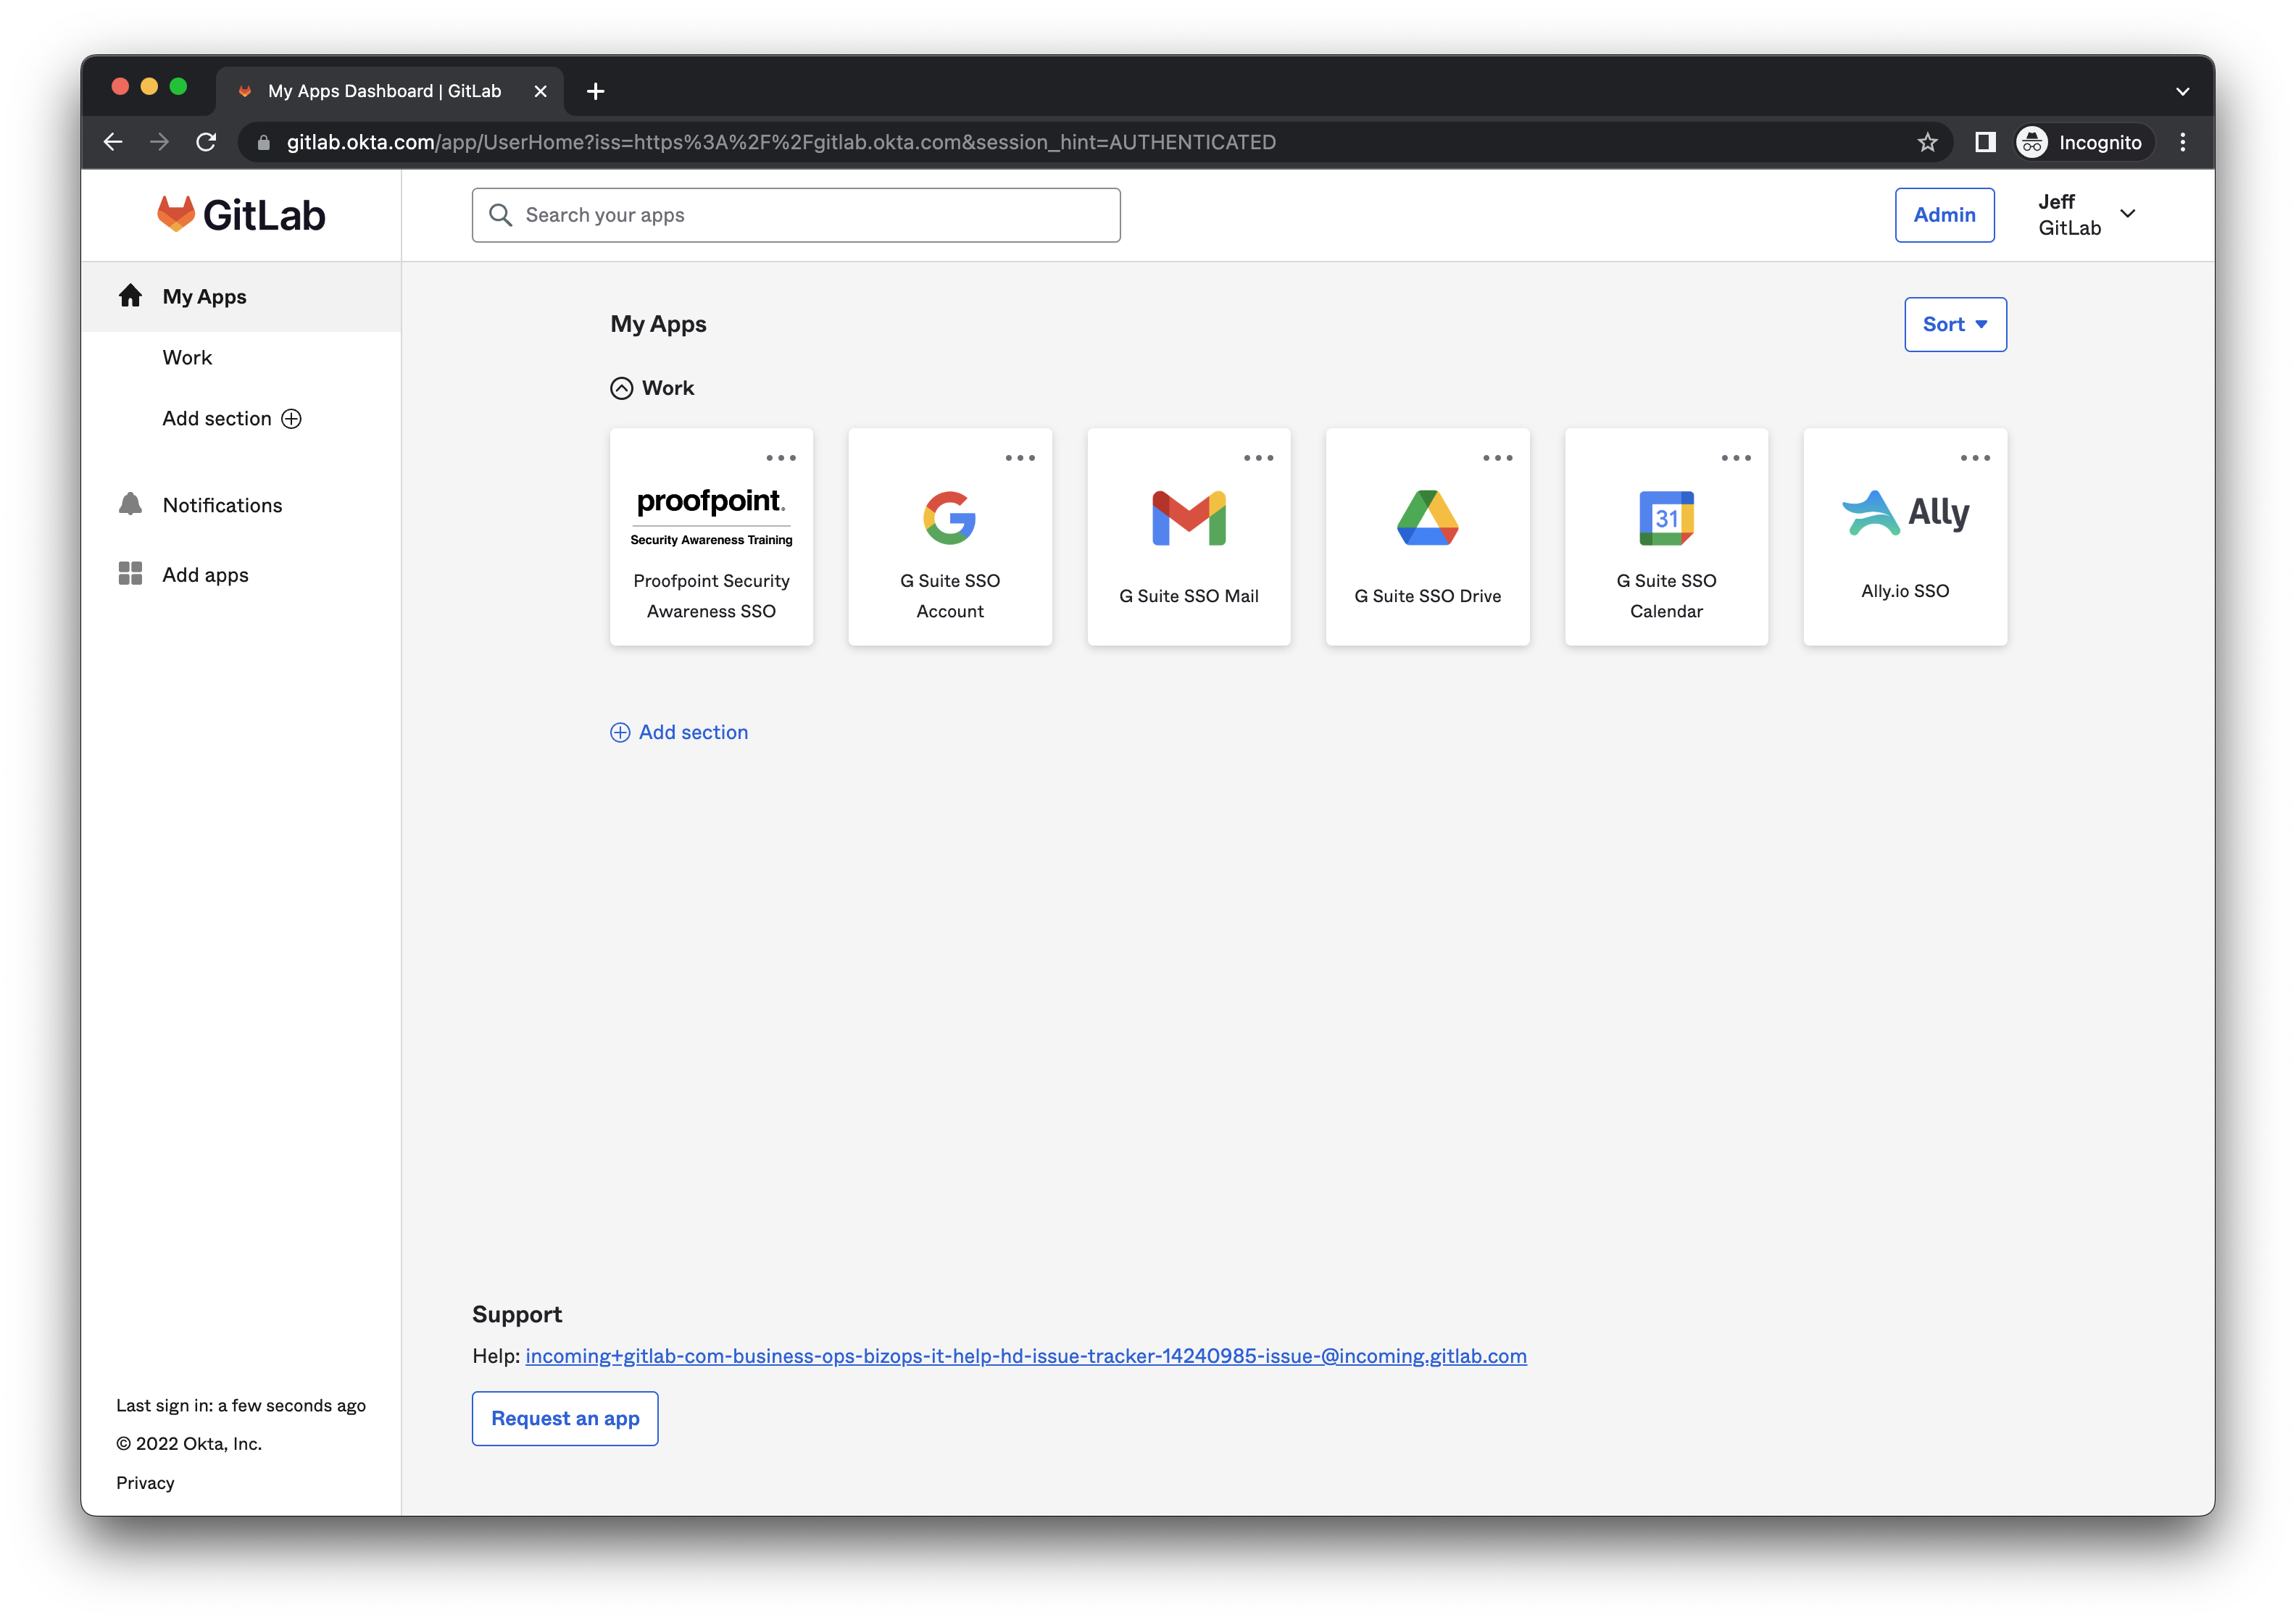
Task: Bookmark this page with star icon
Action: click(1927, 142)
